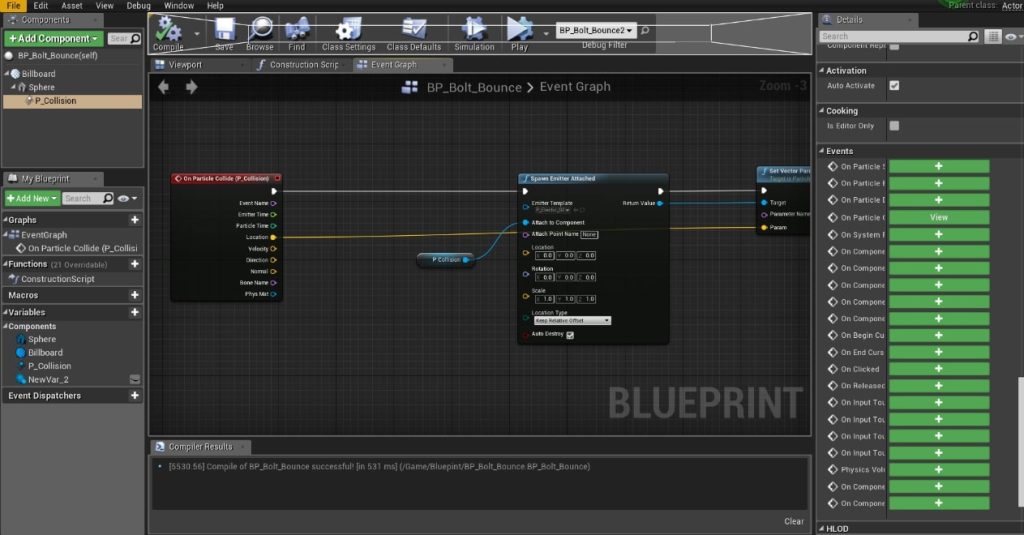Select the NewVar_2 variable in My Blueprint
Image resolution: width=1024 pixels, height=535 pixels.
click(x=48, y=380)
